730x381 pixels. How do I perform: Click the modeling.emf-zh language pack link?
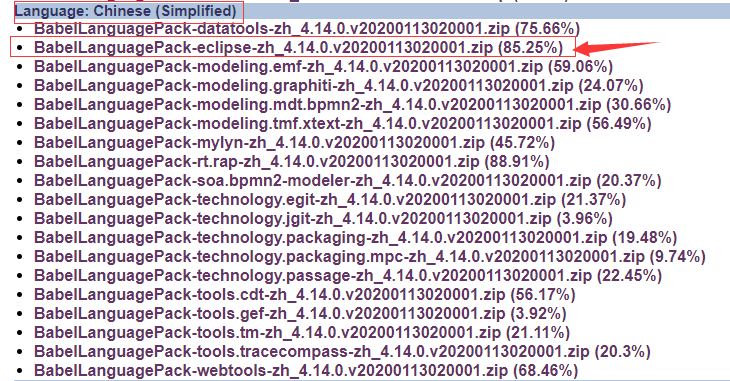[x=288, y=67]
